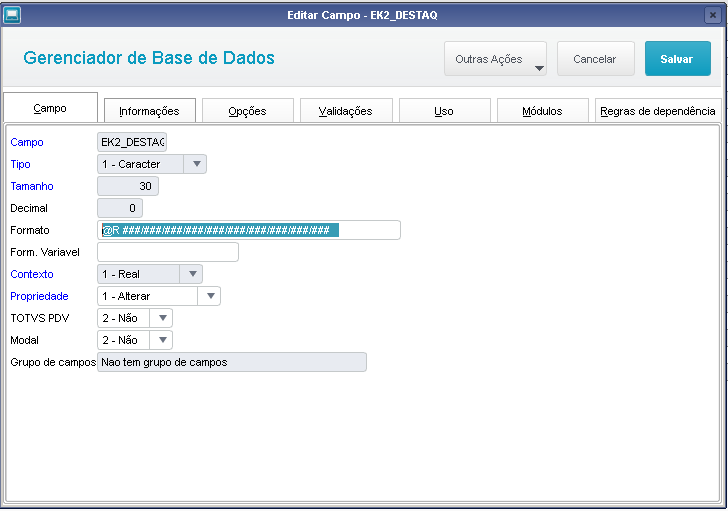Close the Editar Campo window
The image size is (728, 511).
pos(713,15)
